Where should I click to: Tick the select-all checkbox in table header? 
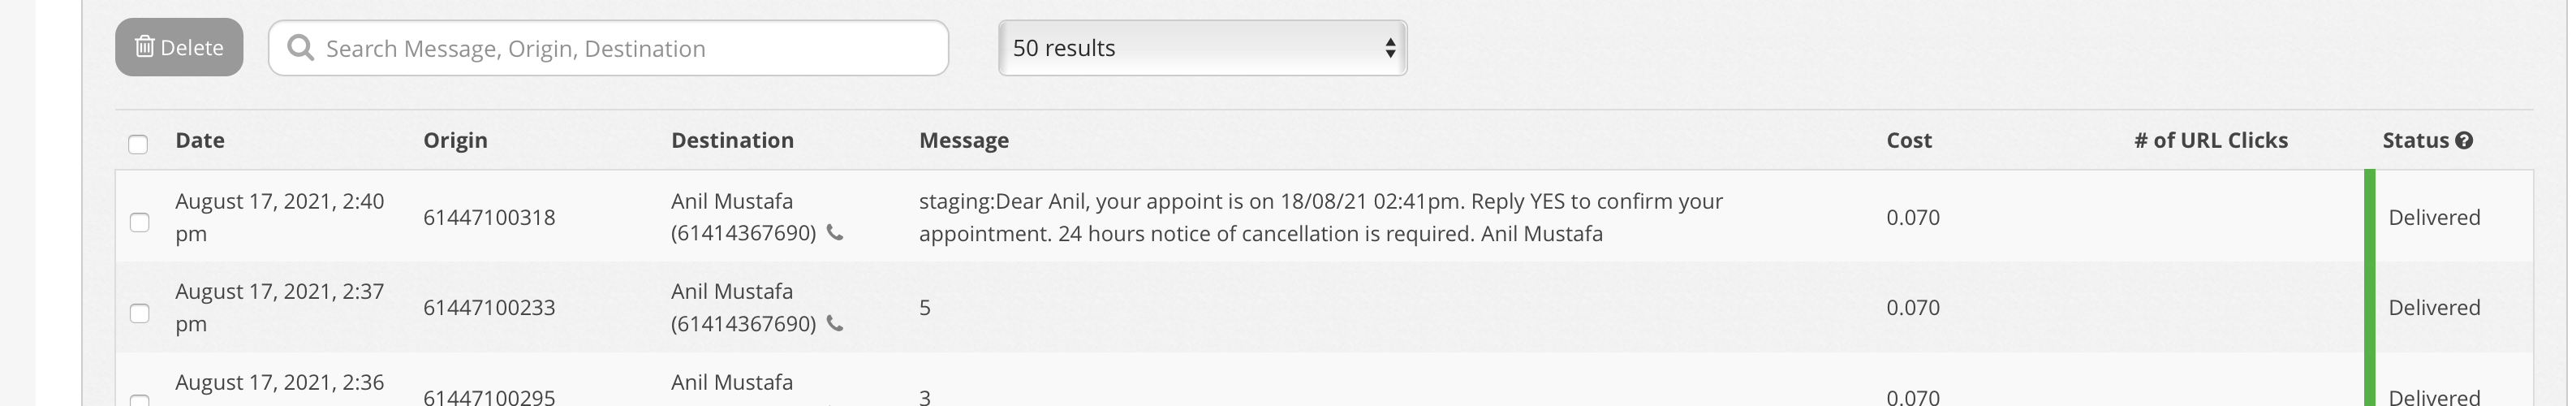click(138, 144)
